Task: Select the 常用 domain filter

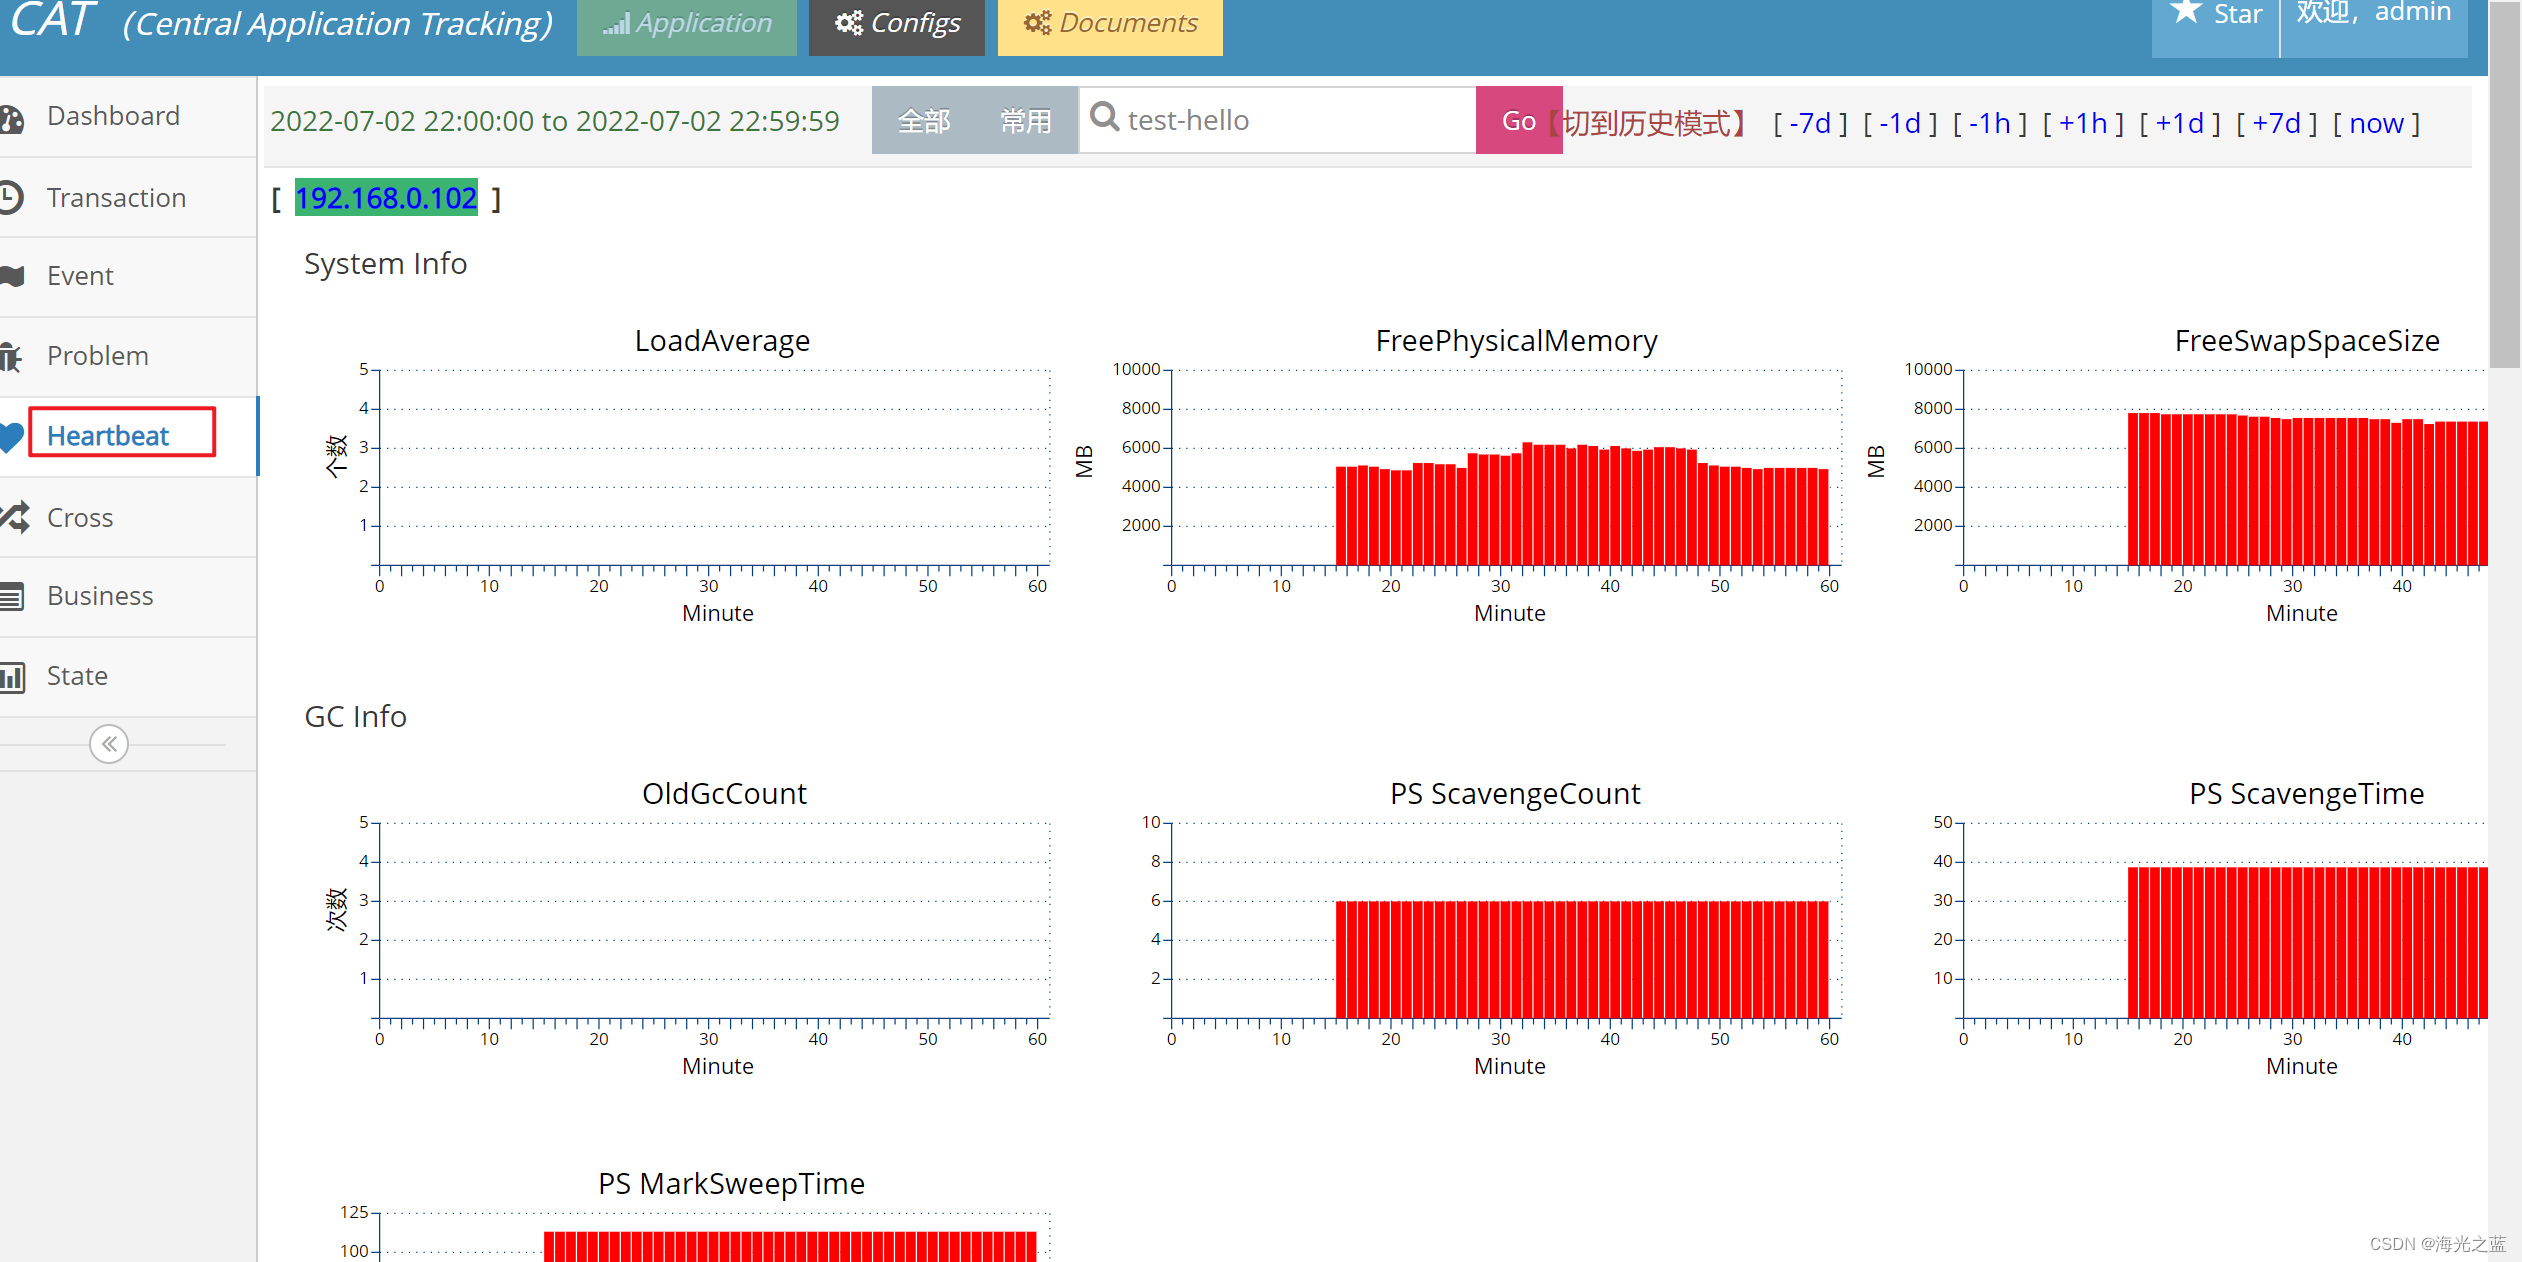Action: click(1026, 121)
